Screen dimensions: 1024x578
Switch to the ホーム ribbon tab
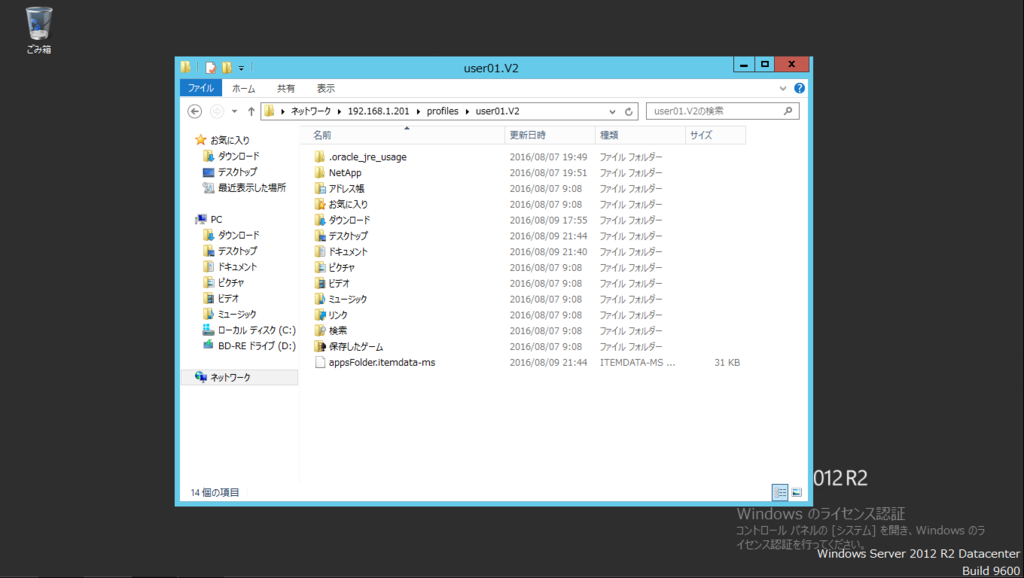[244, 88]
